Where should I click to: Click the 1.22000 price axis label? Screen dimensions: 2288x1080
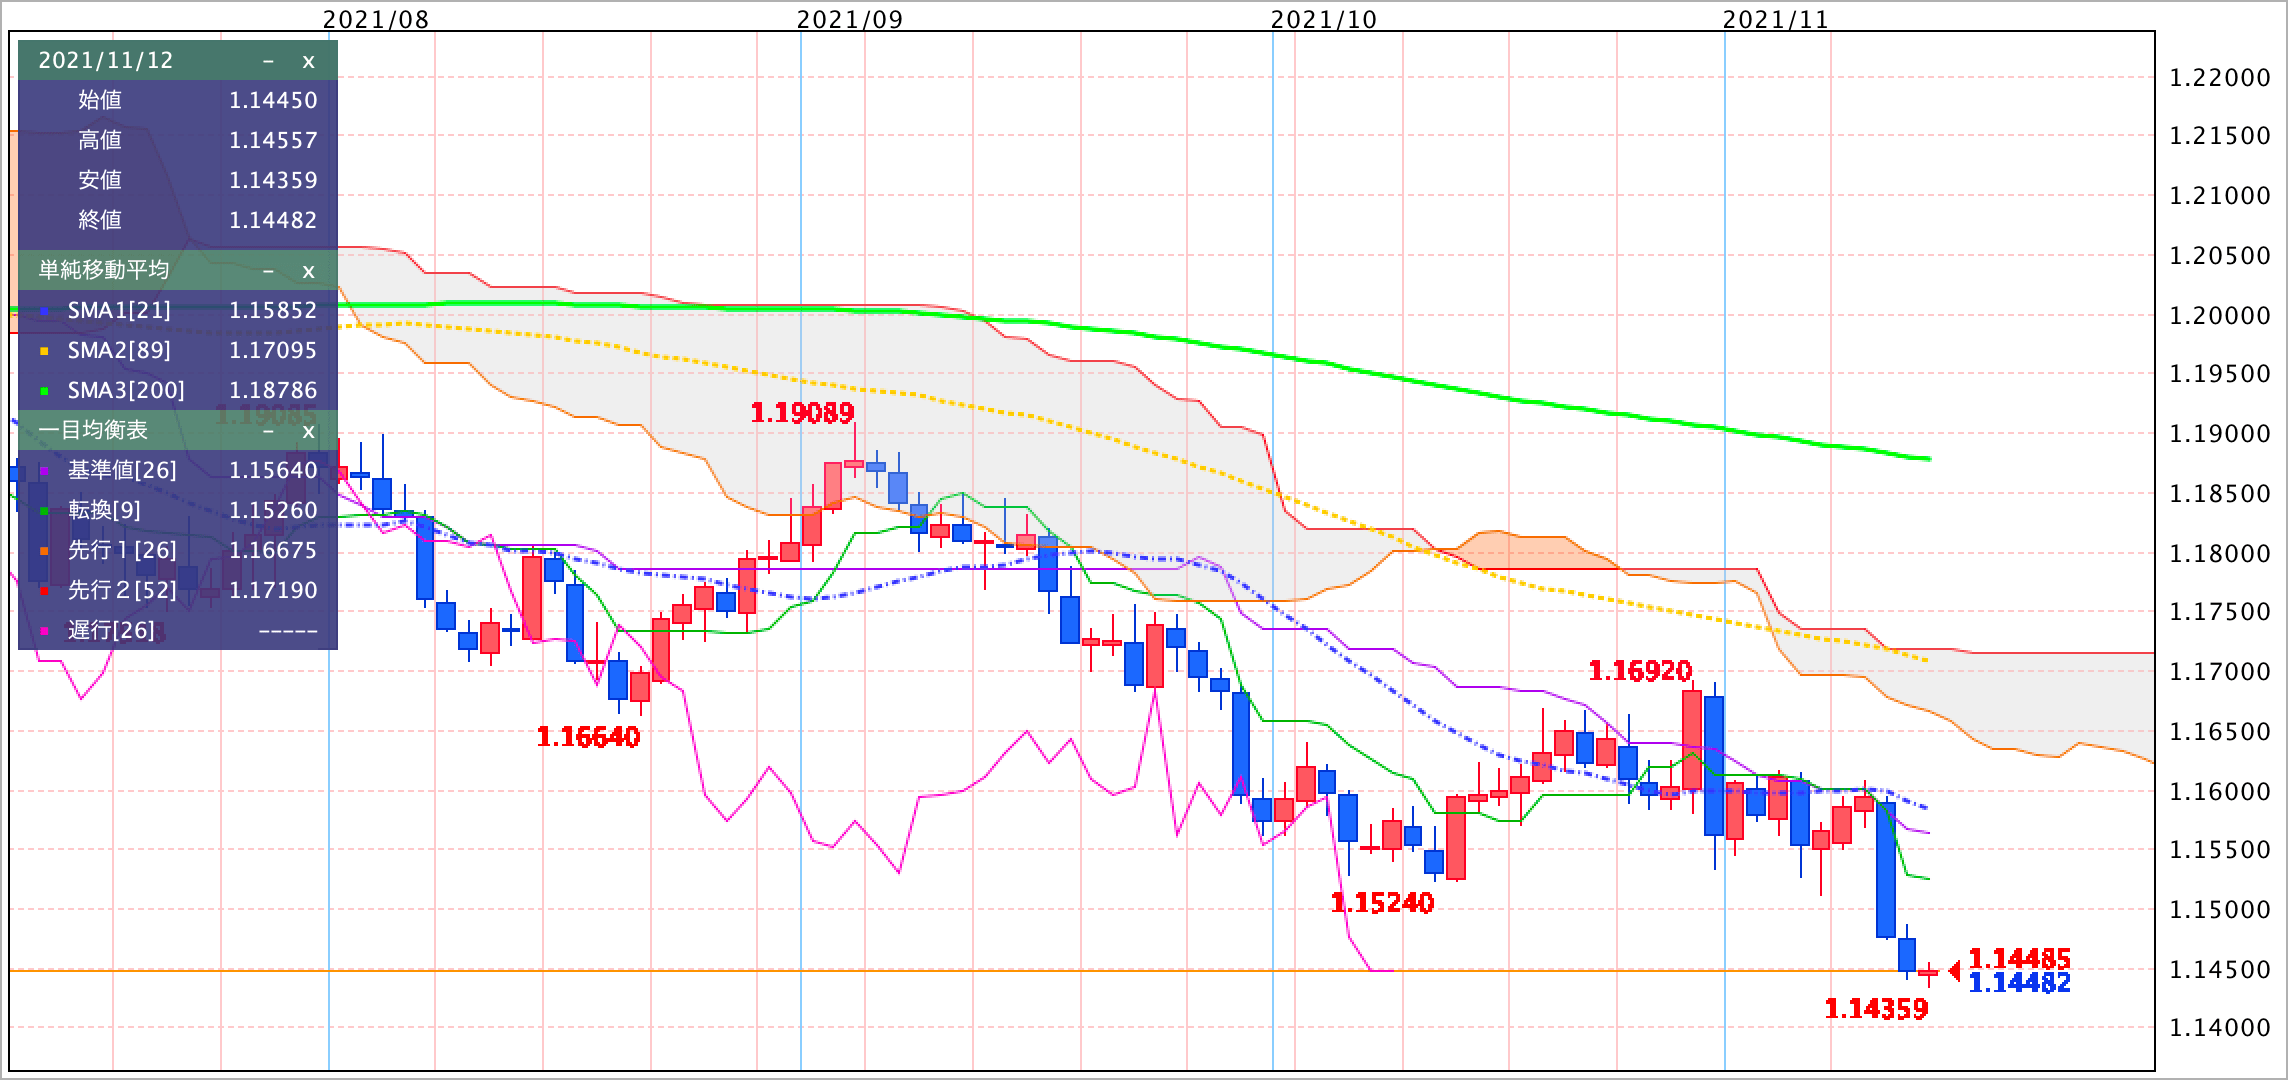[2220, 78]
